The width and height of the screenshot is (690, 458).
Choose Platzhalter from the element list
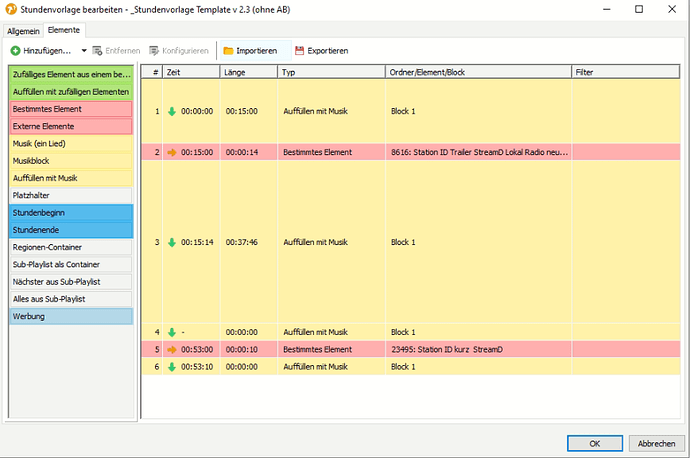(x=70, y=195)
